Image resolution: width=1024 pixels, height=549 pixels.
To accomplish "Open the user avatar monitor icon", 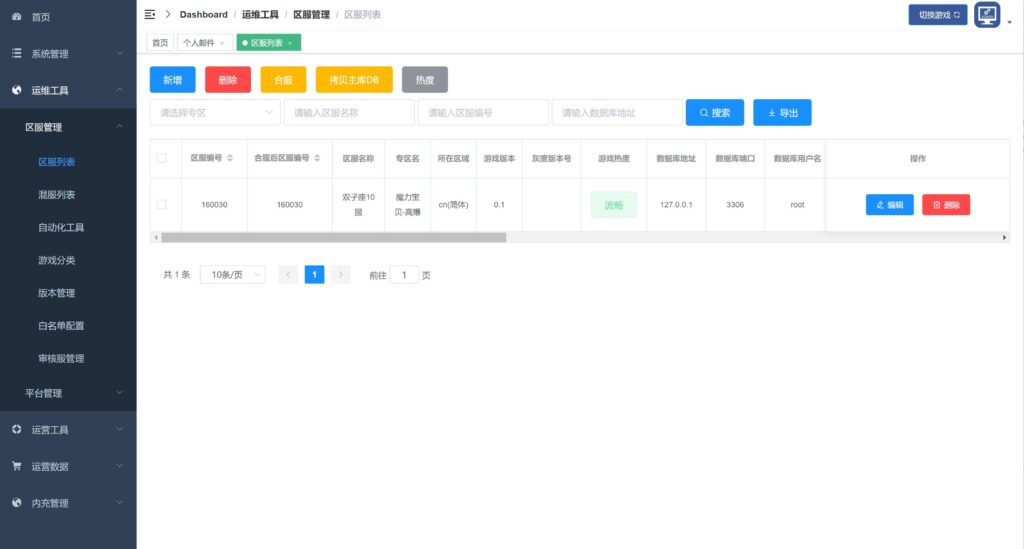I will (x=987, y=15).
